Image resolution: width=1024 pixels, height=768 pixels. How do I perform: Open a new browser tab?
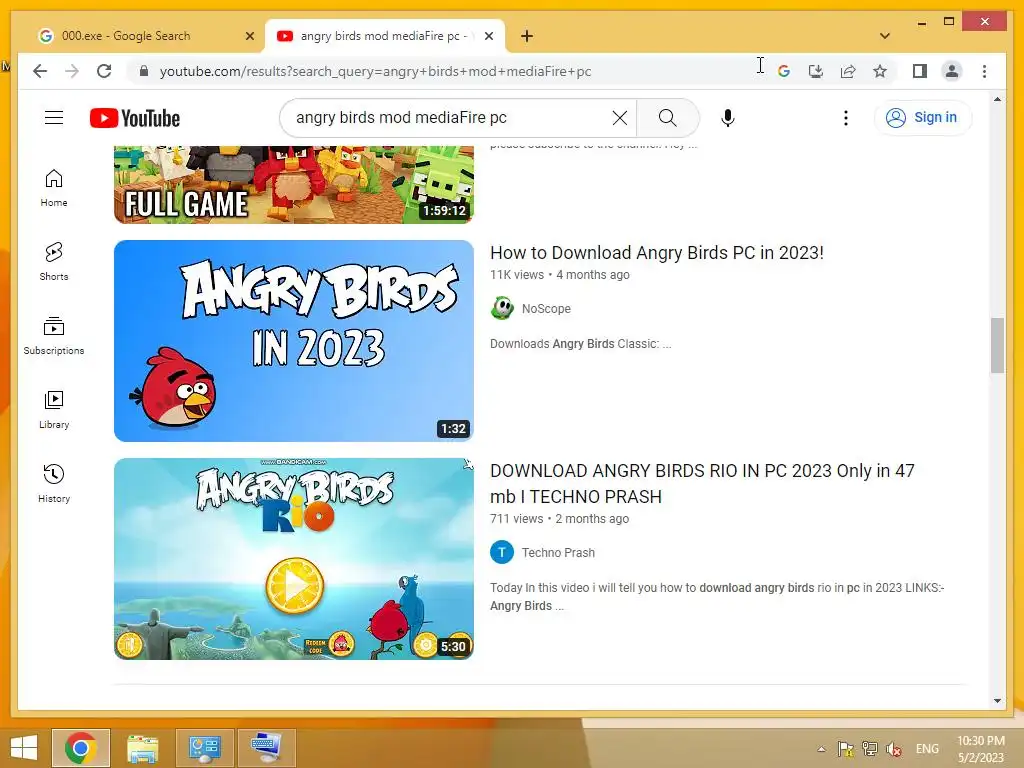(527, 36)
